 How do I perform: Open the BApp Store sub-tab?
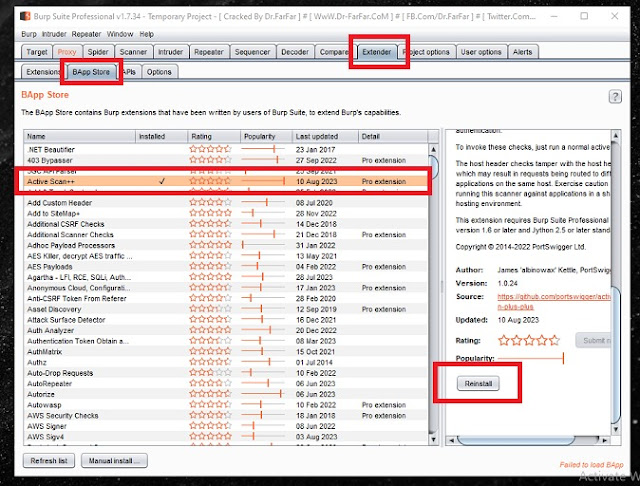(91, 72)
